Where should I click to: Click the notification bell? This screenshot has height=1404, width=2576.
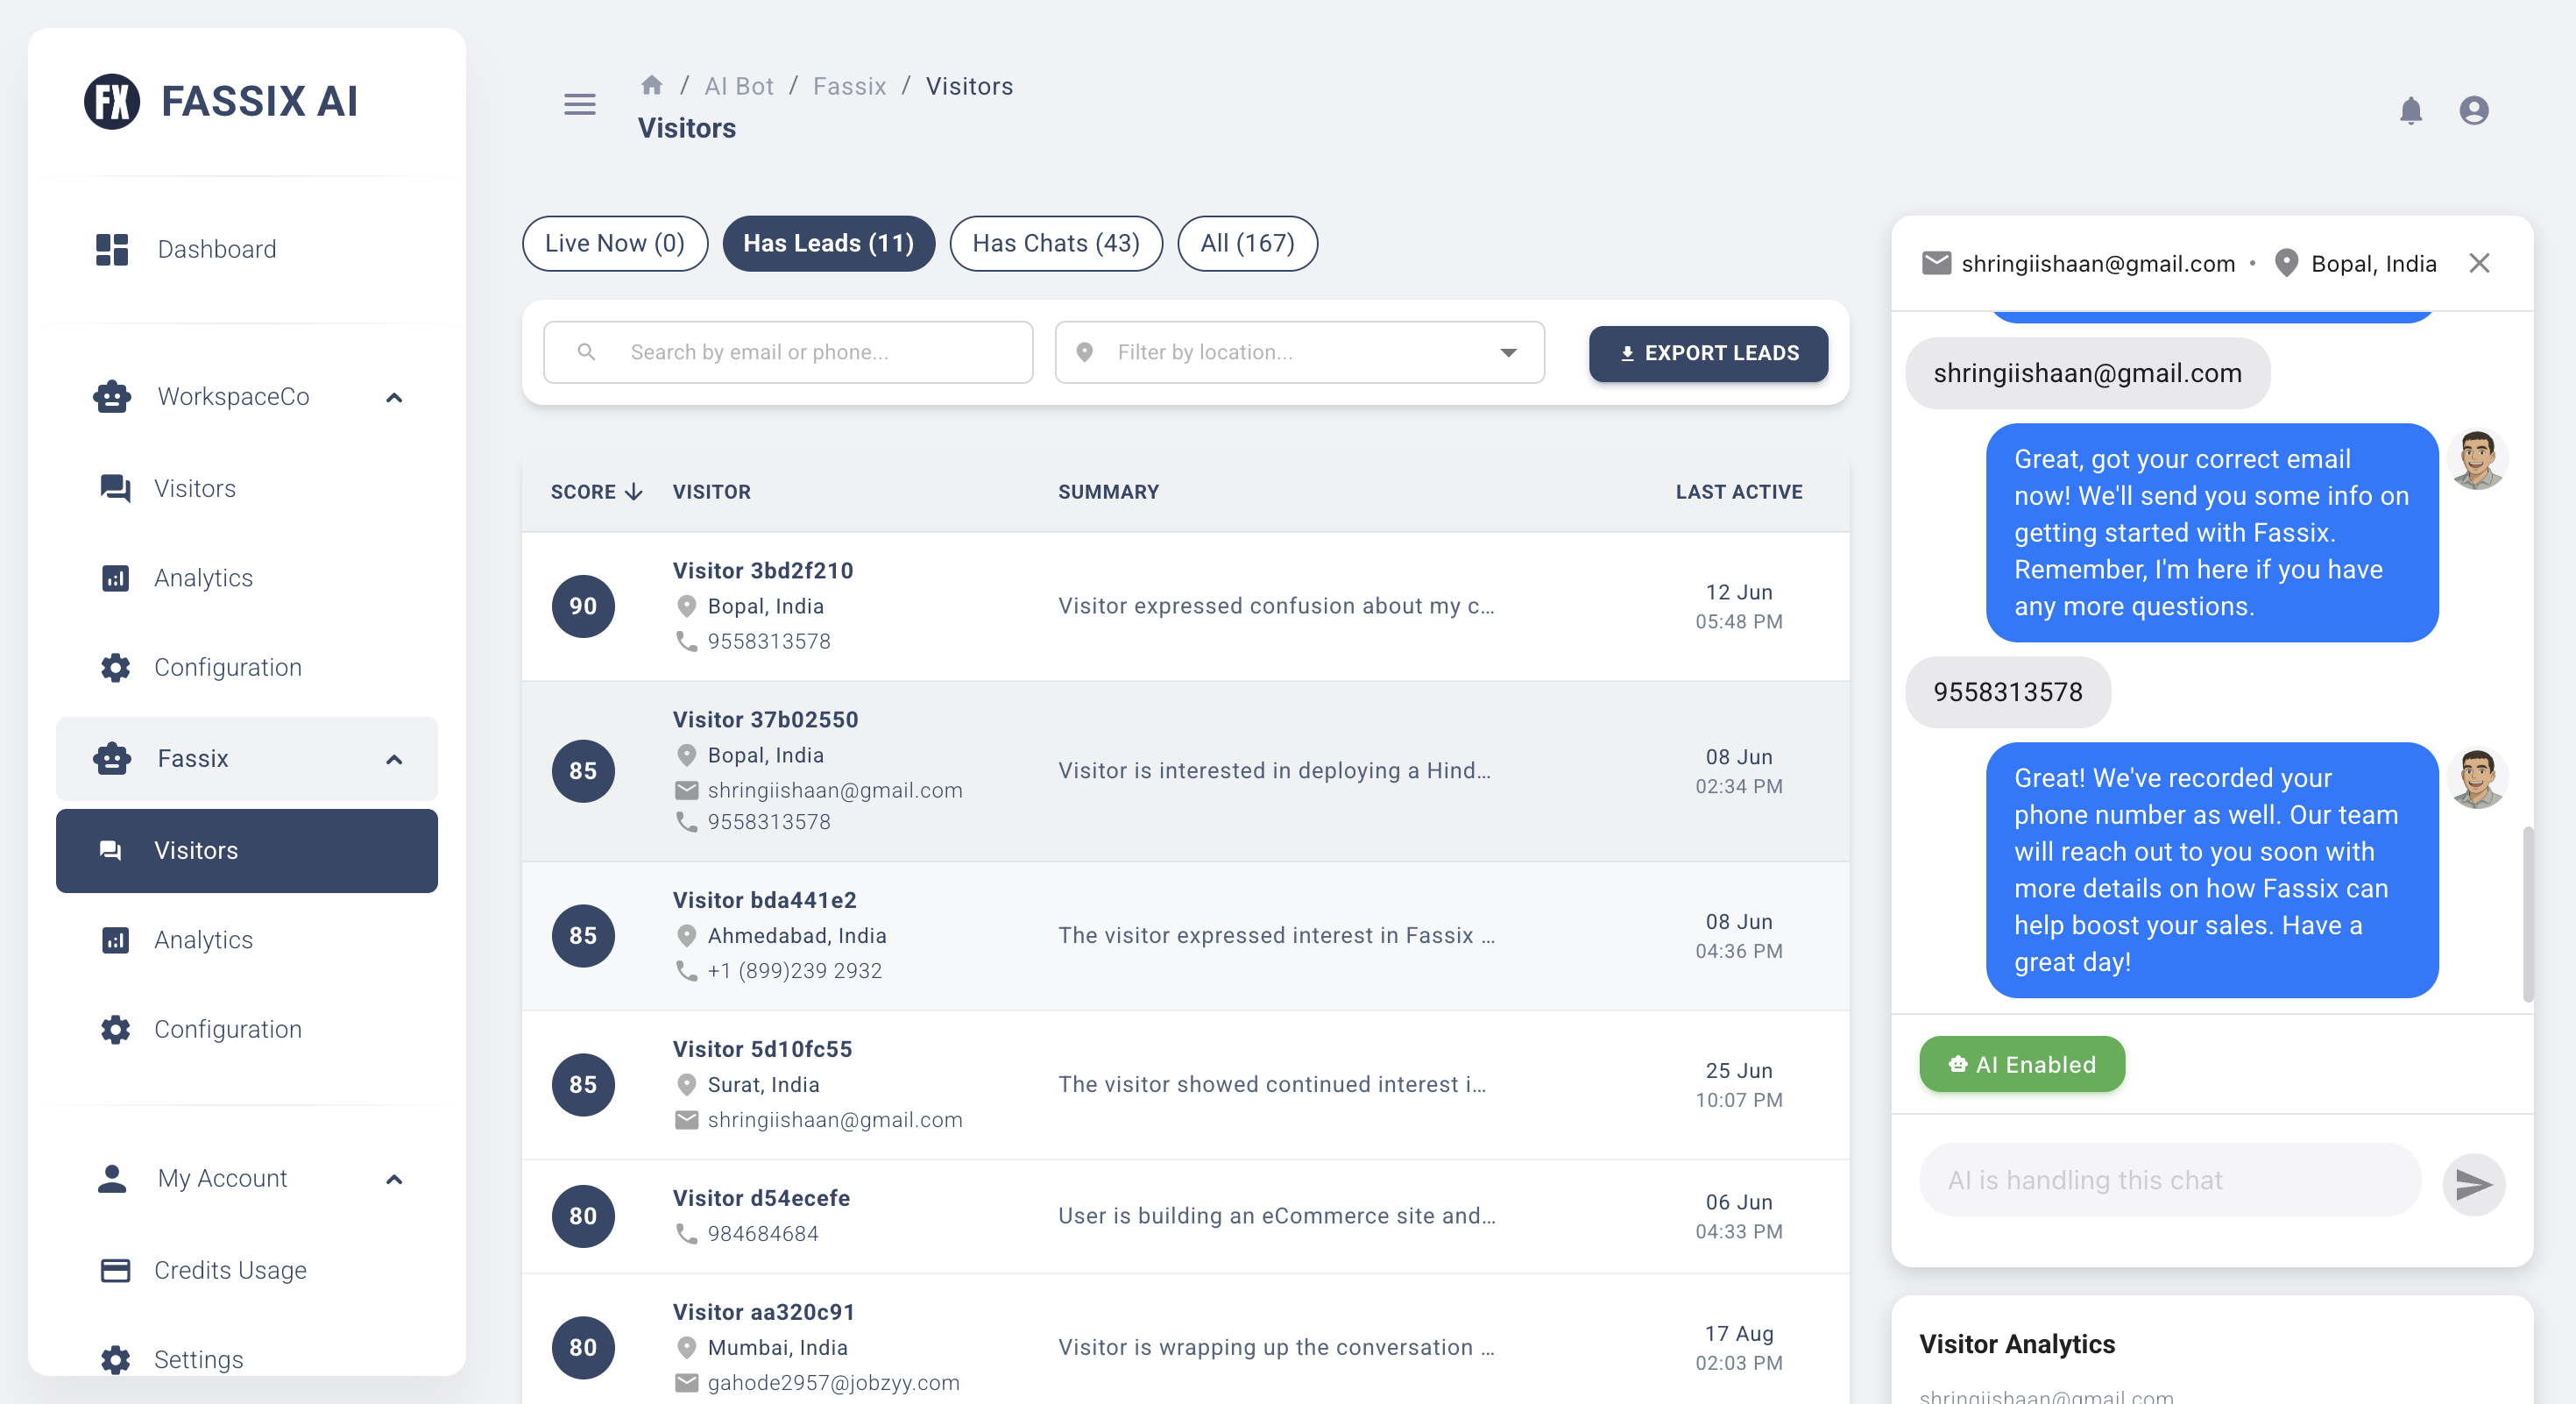click(x=2412, y=110)
